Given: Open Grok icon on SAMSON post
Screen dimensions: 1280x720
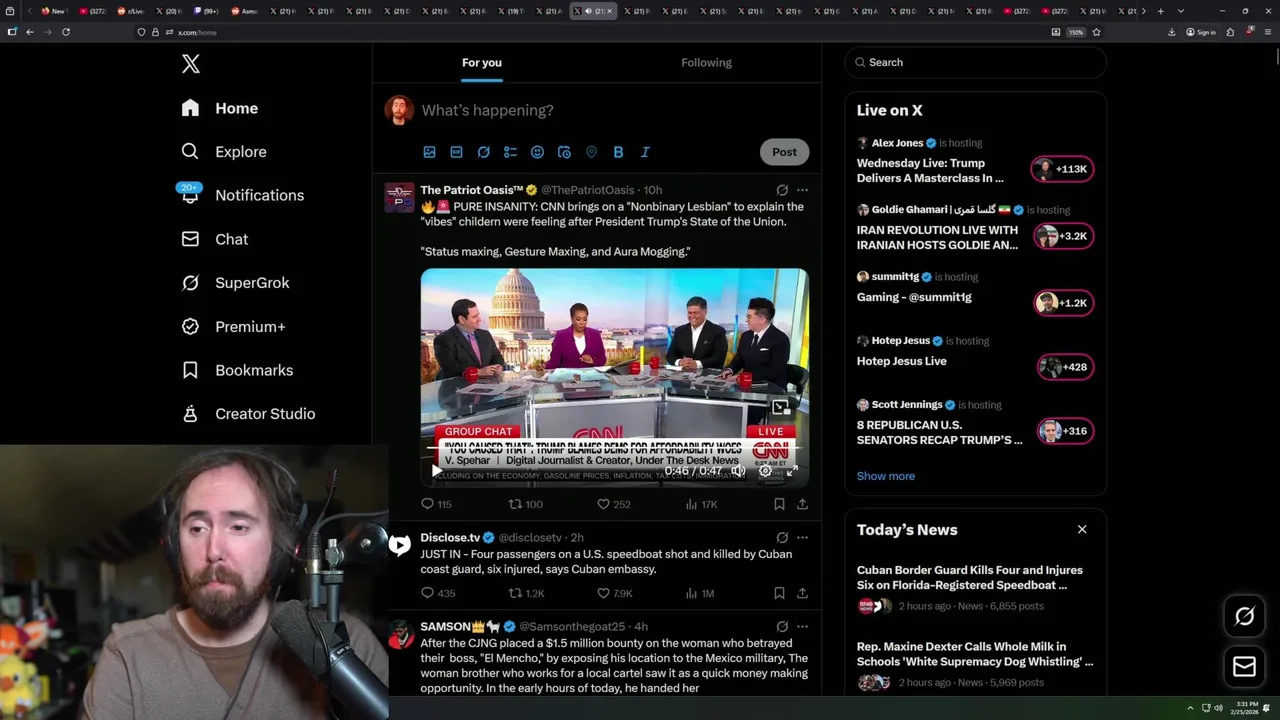Looking at the screenshot, I should coord(782,627).
